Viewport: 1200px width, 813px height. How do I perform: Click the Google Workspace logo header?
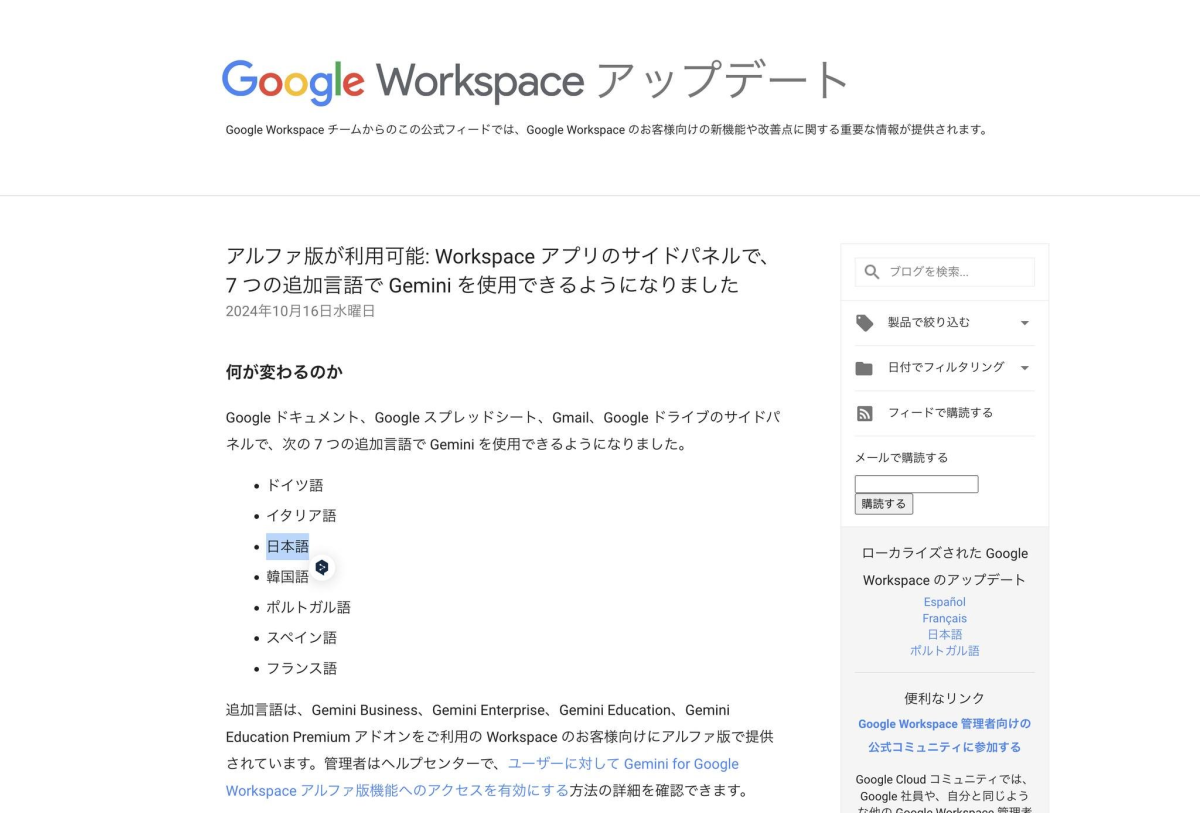[535, 82]
